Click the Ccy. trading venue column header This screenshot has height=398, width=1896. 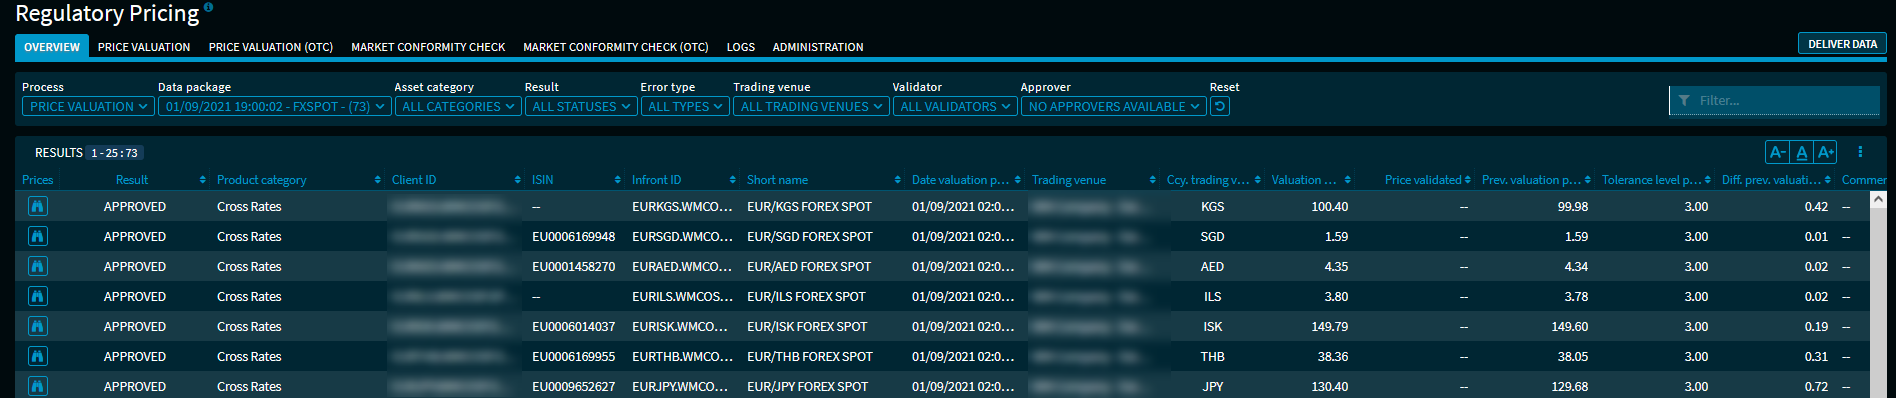point(1207,180)
